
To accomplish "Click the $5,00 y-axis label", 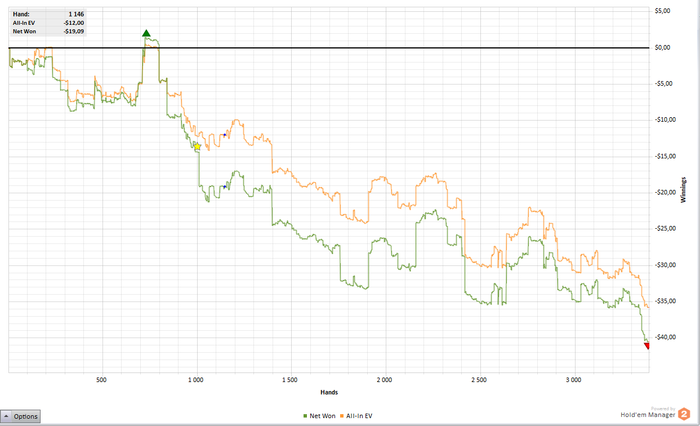I will coord(662,11).
